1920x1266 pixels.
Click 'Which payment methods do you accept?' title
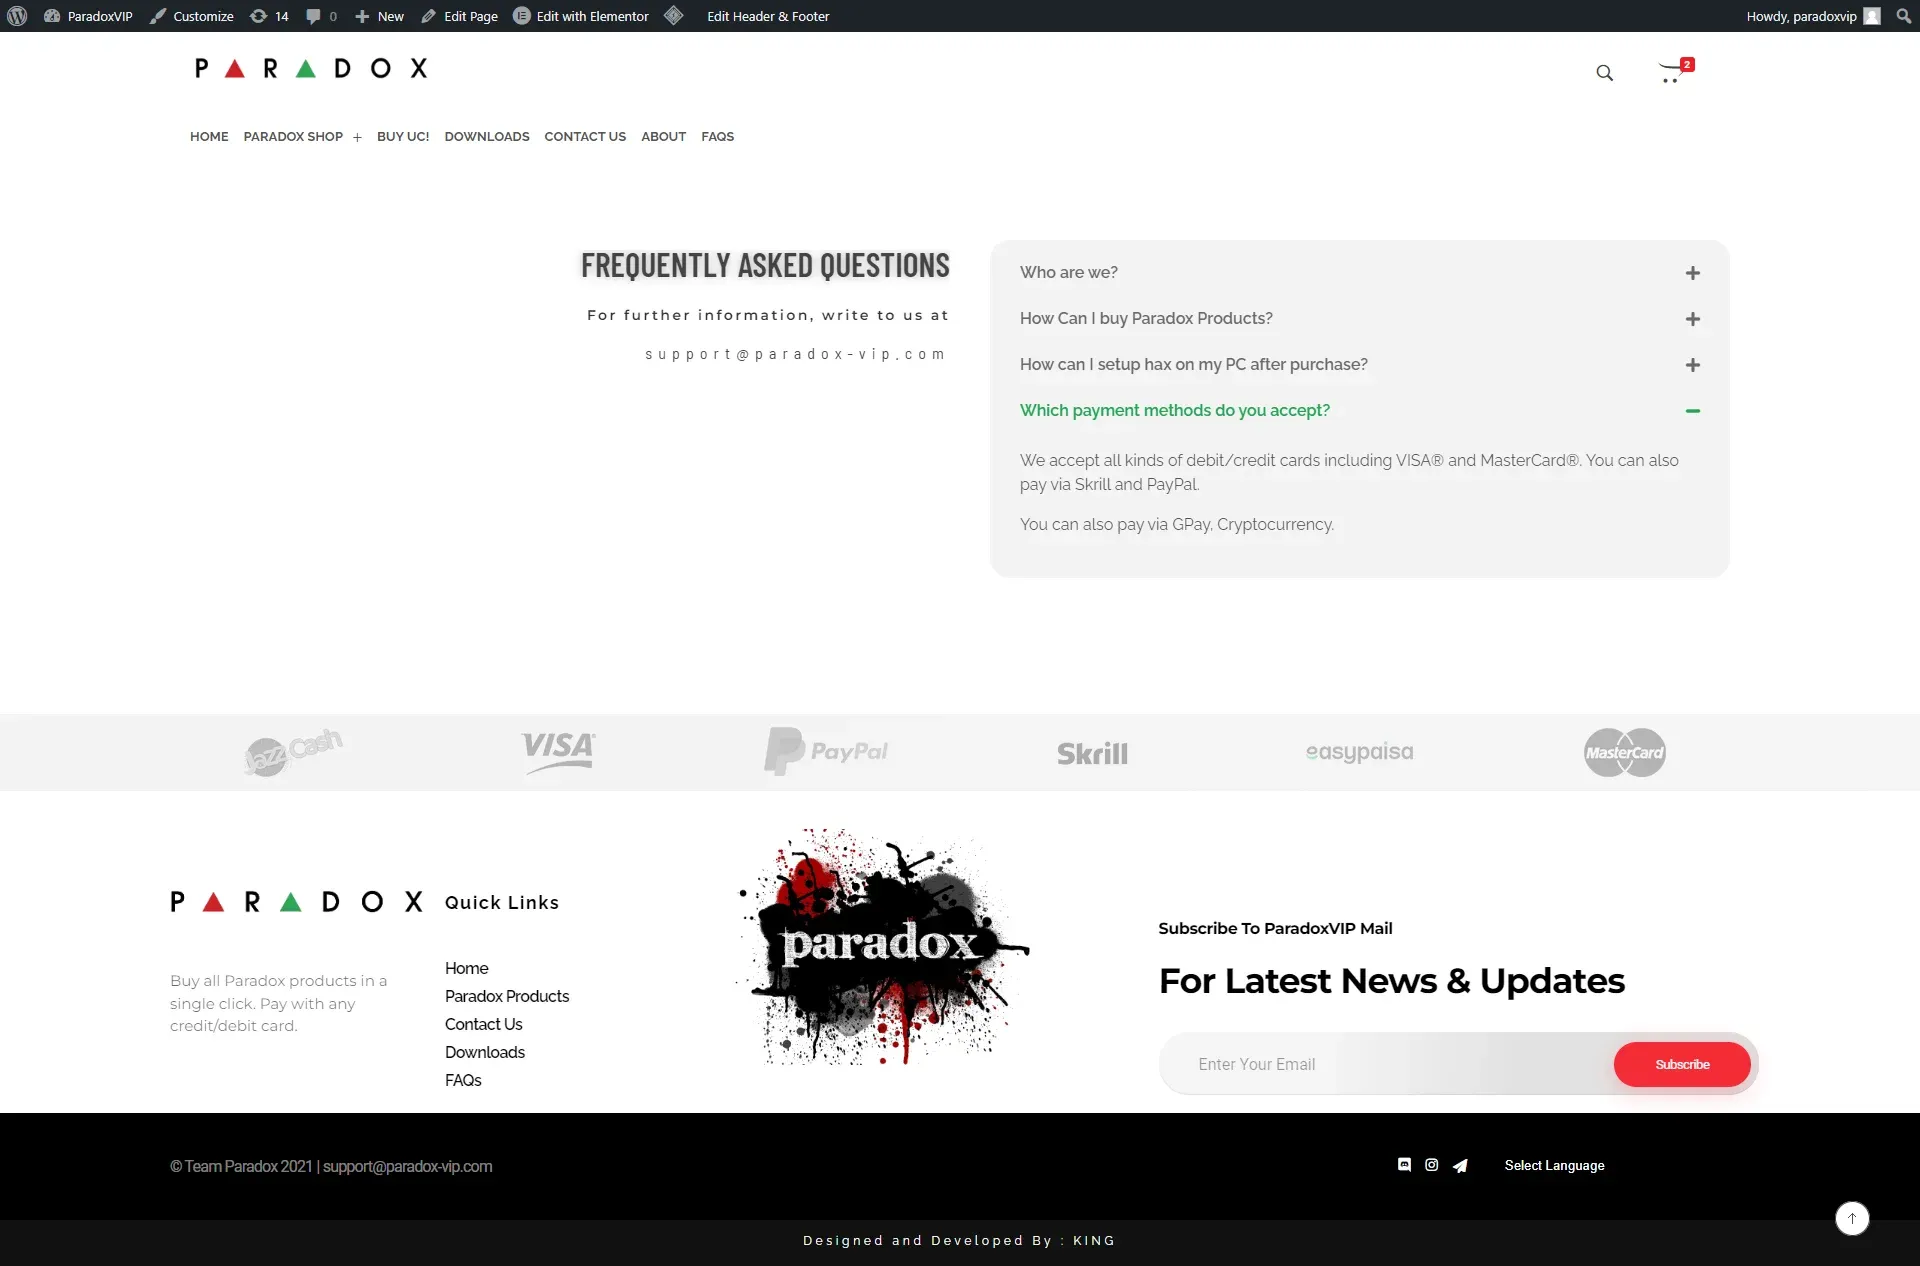tap(1174, 410)
